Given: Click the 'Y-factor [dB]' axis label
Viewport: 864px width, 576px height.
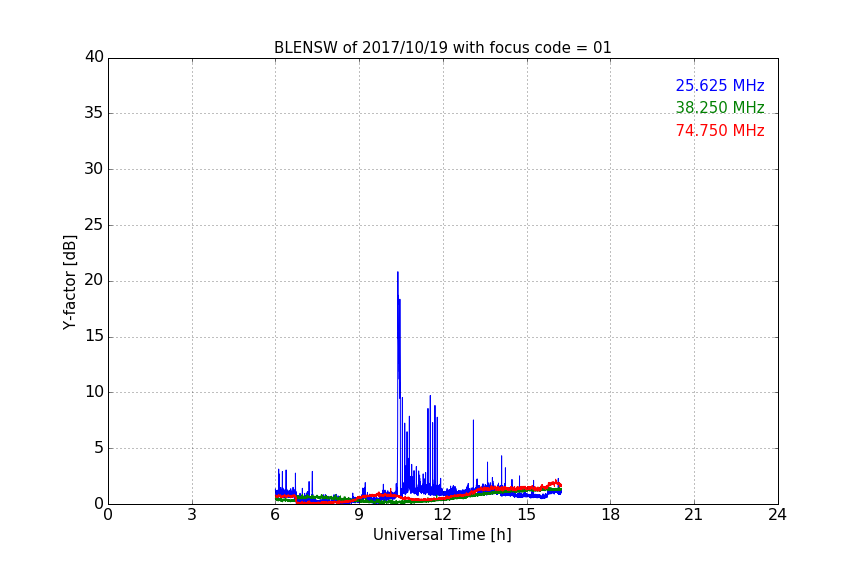Looking at the screenshot, I should click(69, 282).
